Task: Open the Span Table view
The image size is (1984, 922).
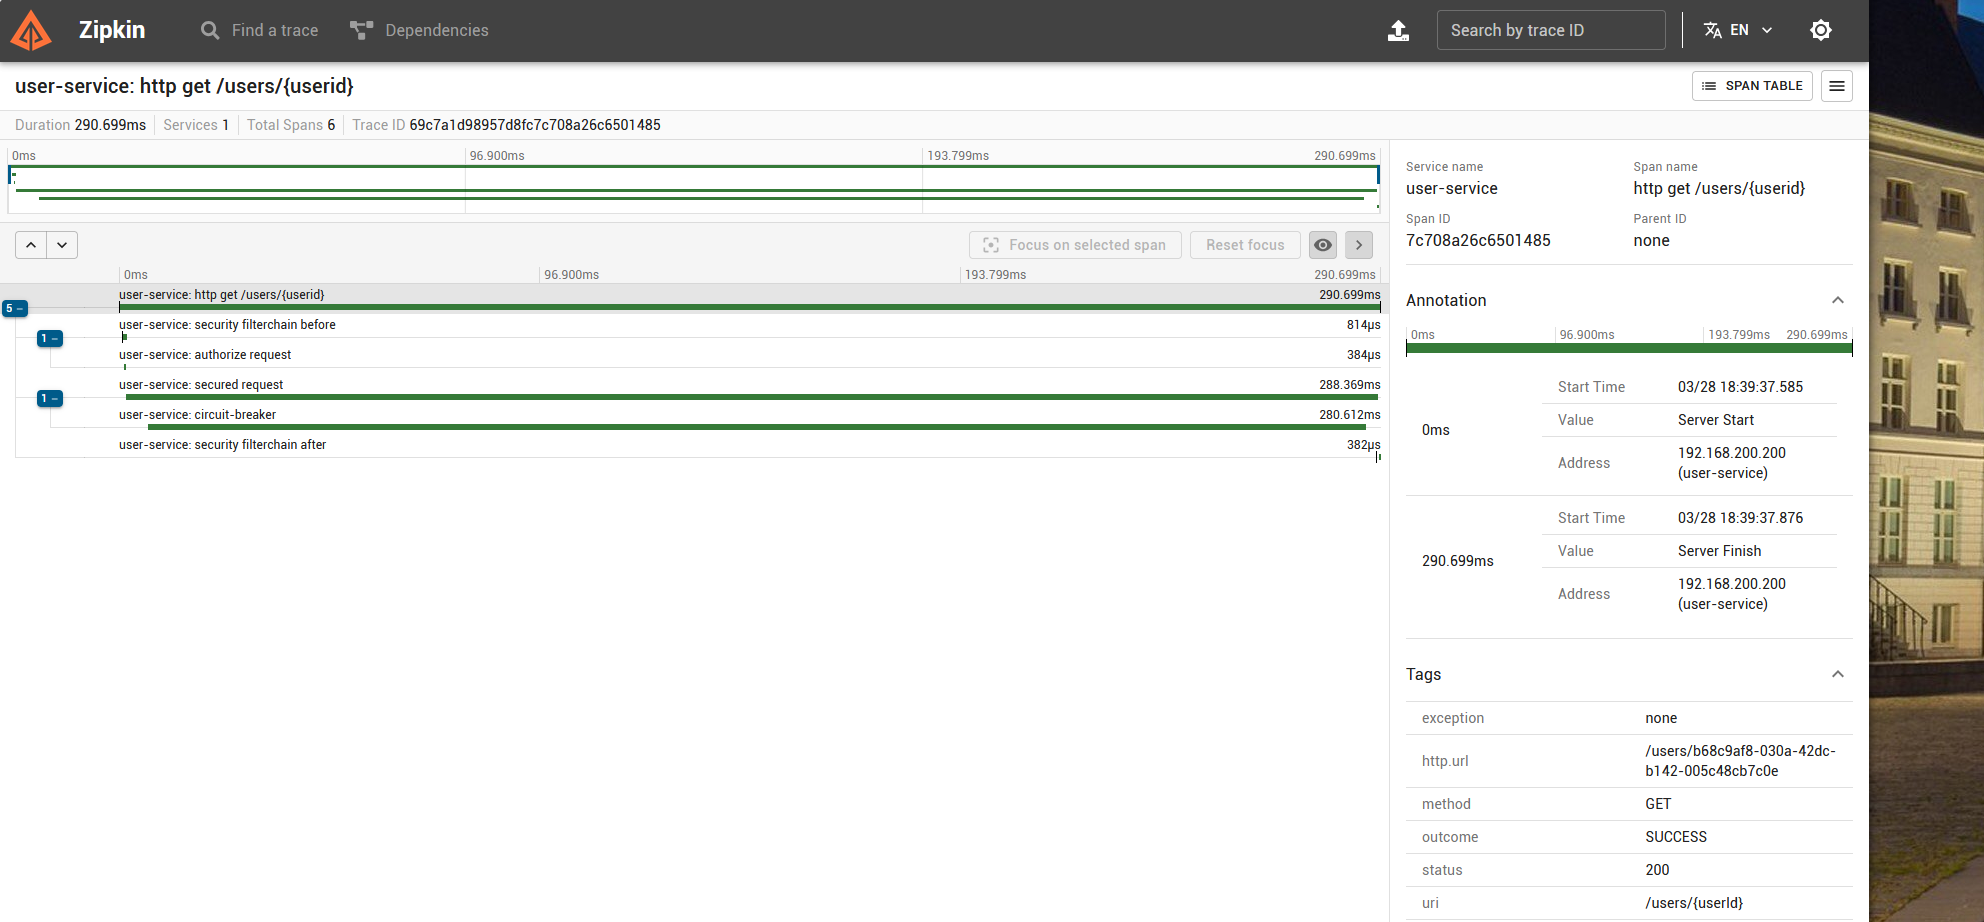Action: click(1752, 86)
